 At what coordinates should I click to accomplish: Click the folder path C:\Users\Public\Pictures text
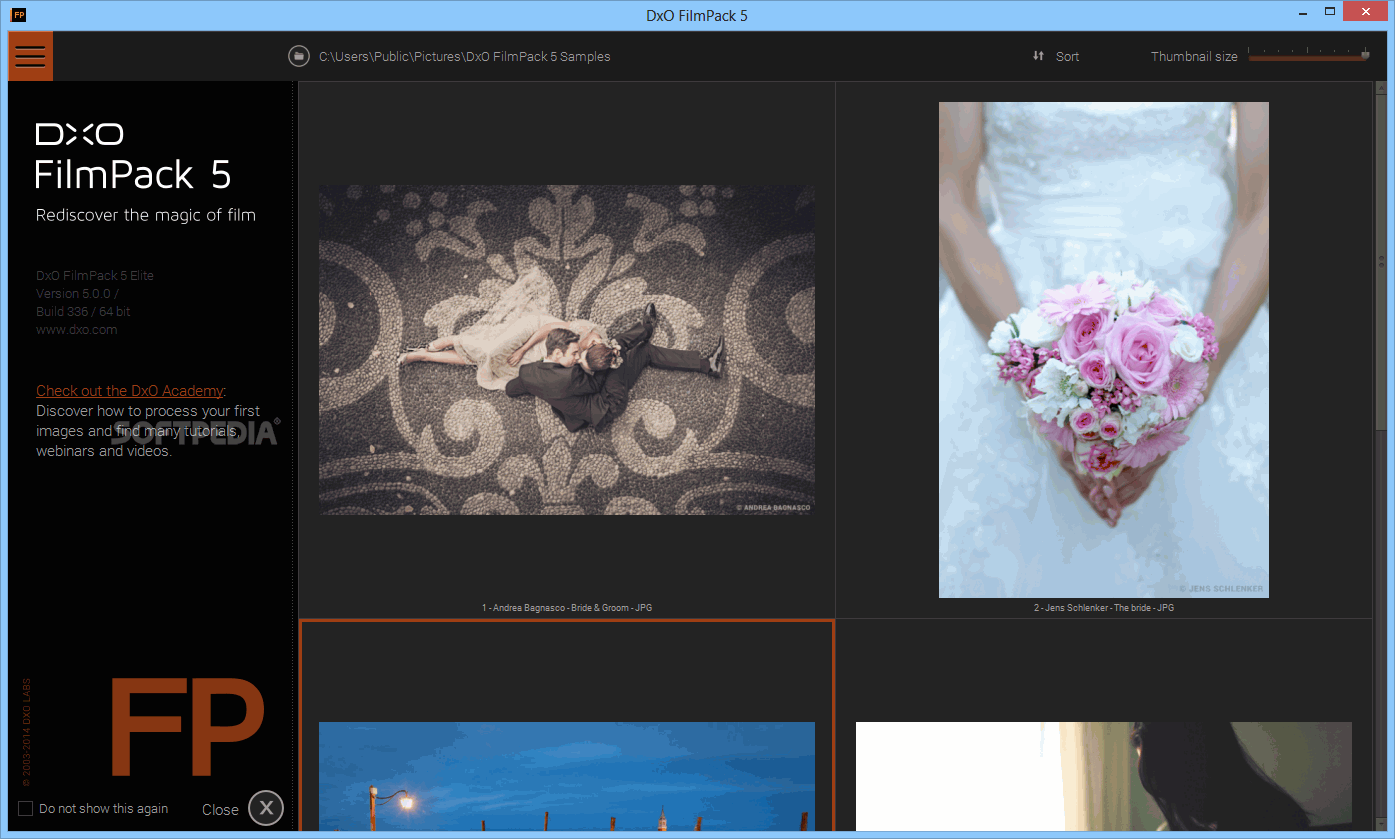(464, 57)
